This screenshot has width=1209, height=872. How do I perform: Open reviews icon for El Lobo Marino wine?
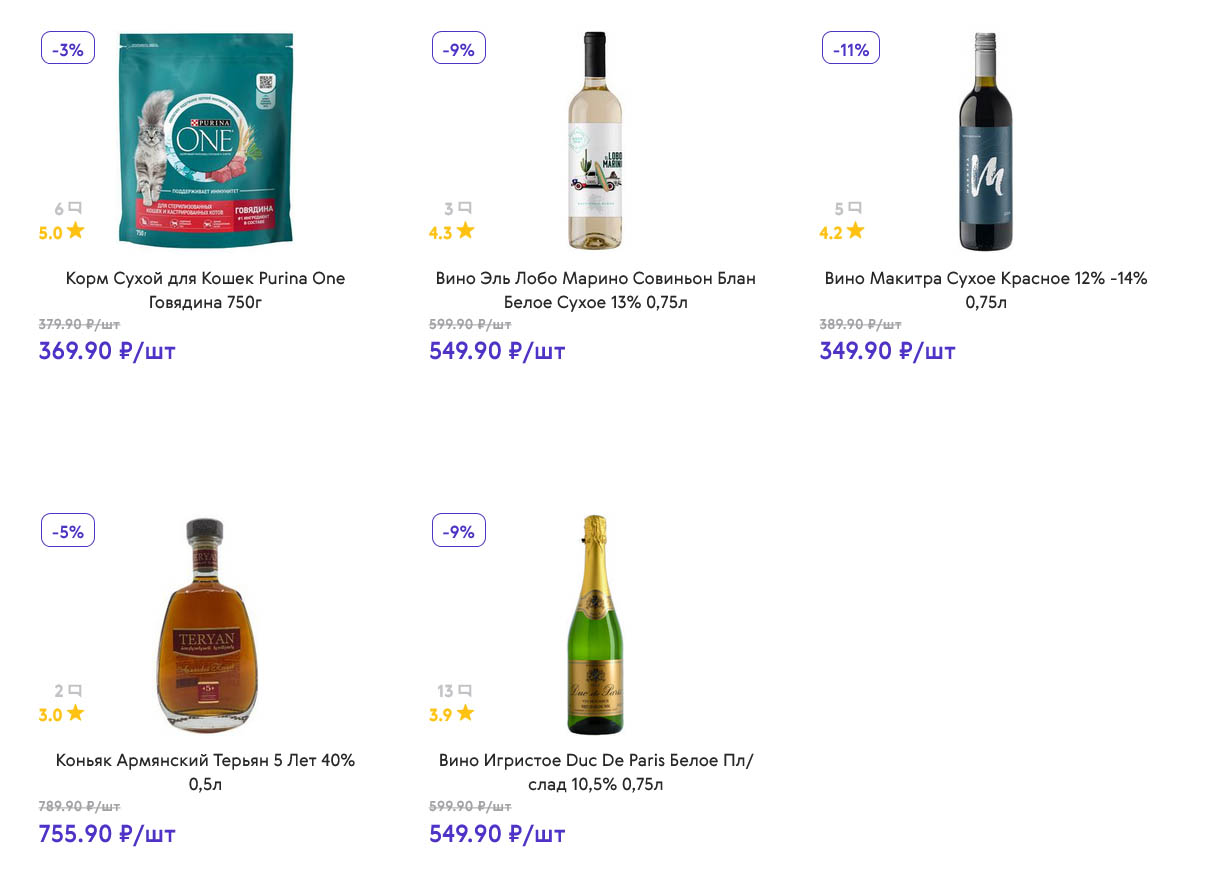click(465, 208)
